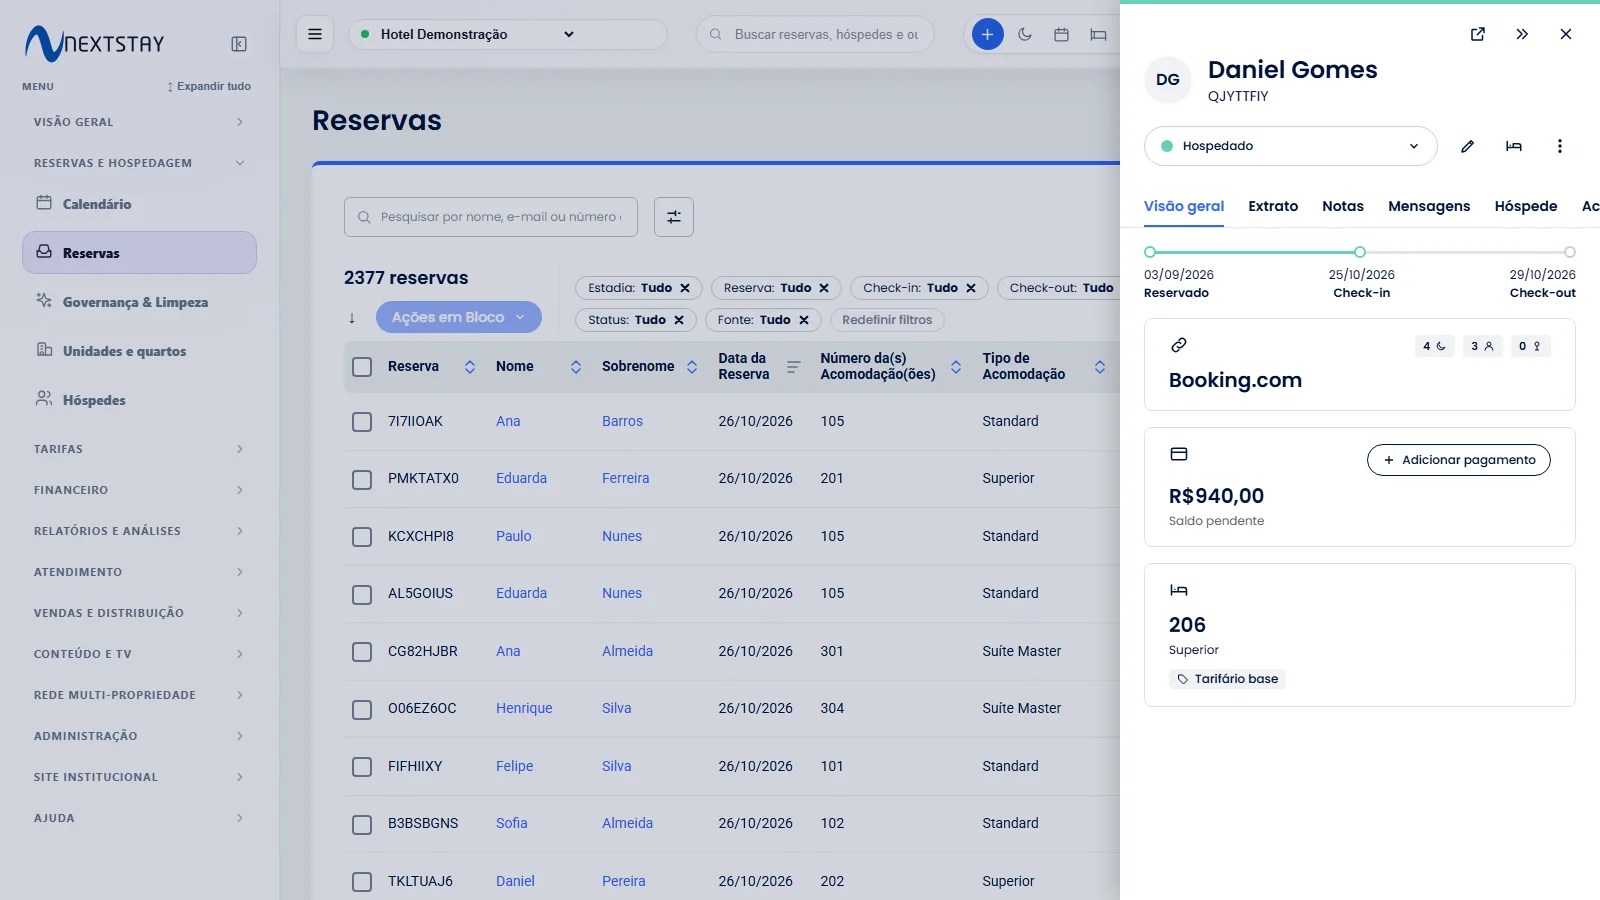This screenshot has height=900, width=1600.
Task: Open the hamburger menu in the top bar
Action: tap(315, 34)
